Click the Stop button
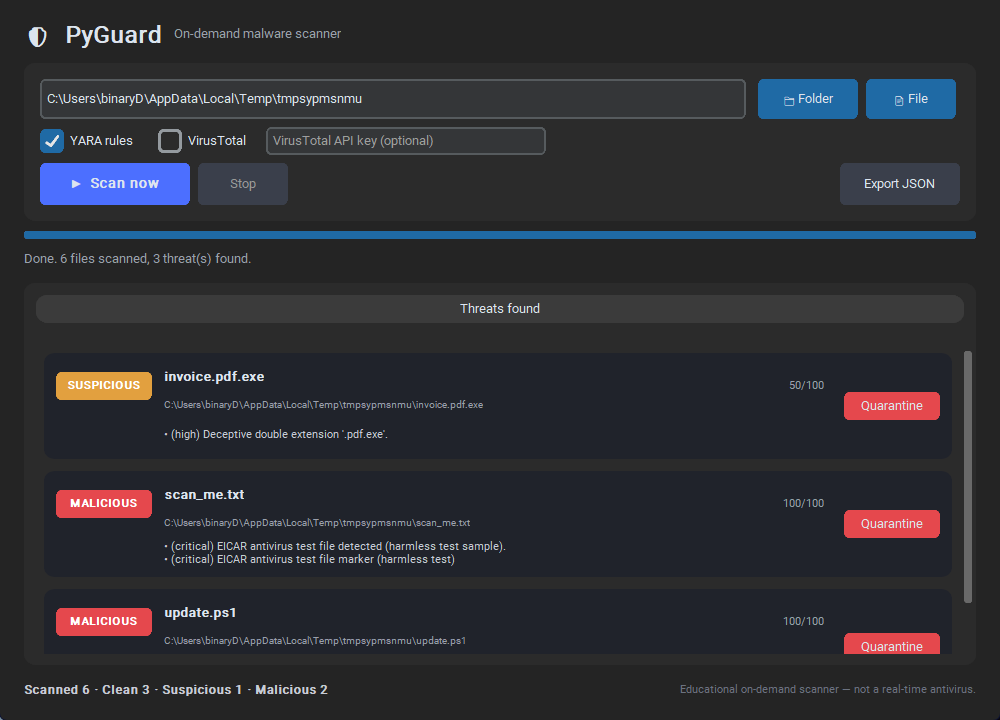 point(243,184)
